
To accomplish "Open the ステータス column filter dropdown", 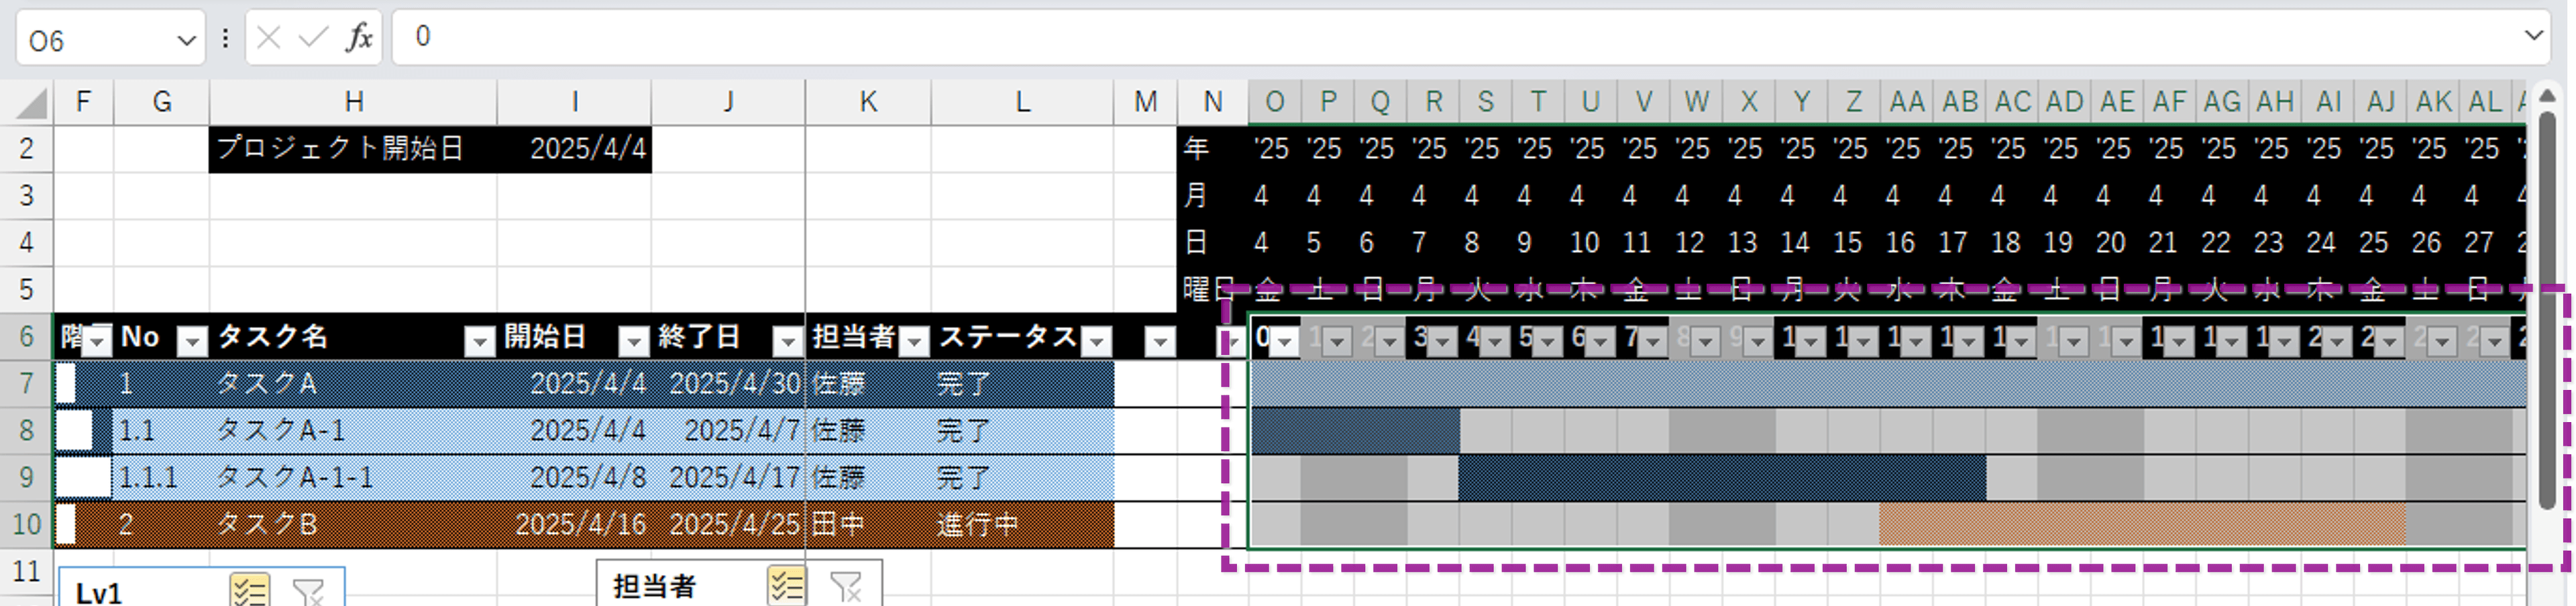I will tap(1097, 342).
